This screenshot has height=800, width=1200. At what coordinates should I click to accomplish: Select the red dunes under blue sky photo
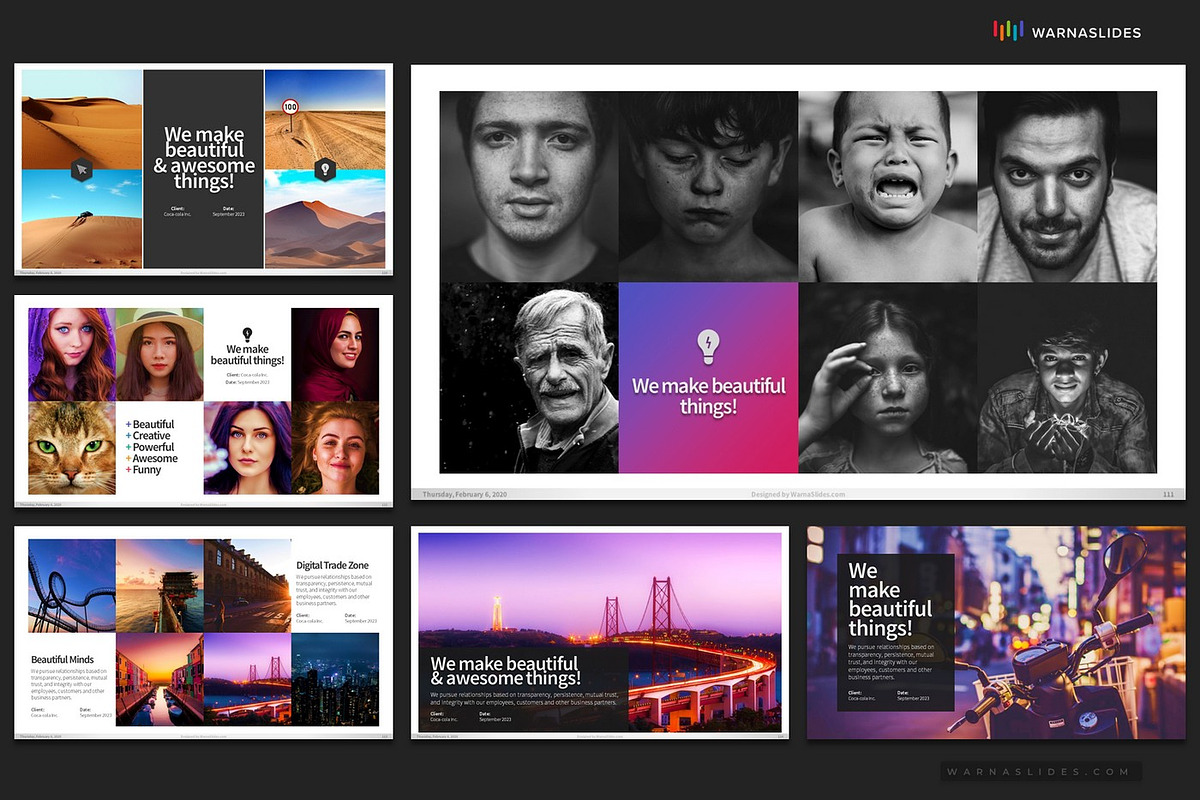pos(325,218)
